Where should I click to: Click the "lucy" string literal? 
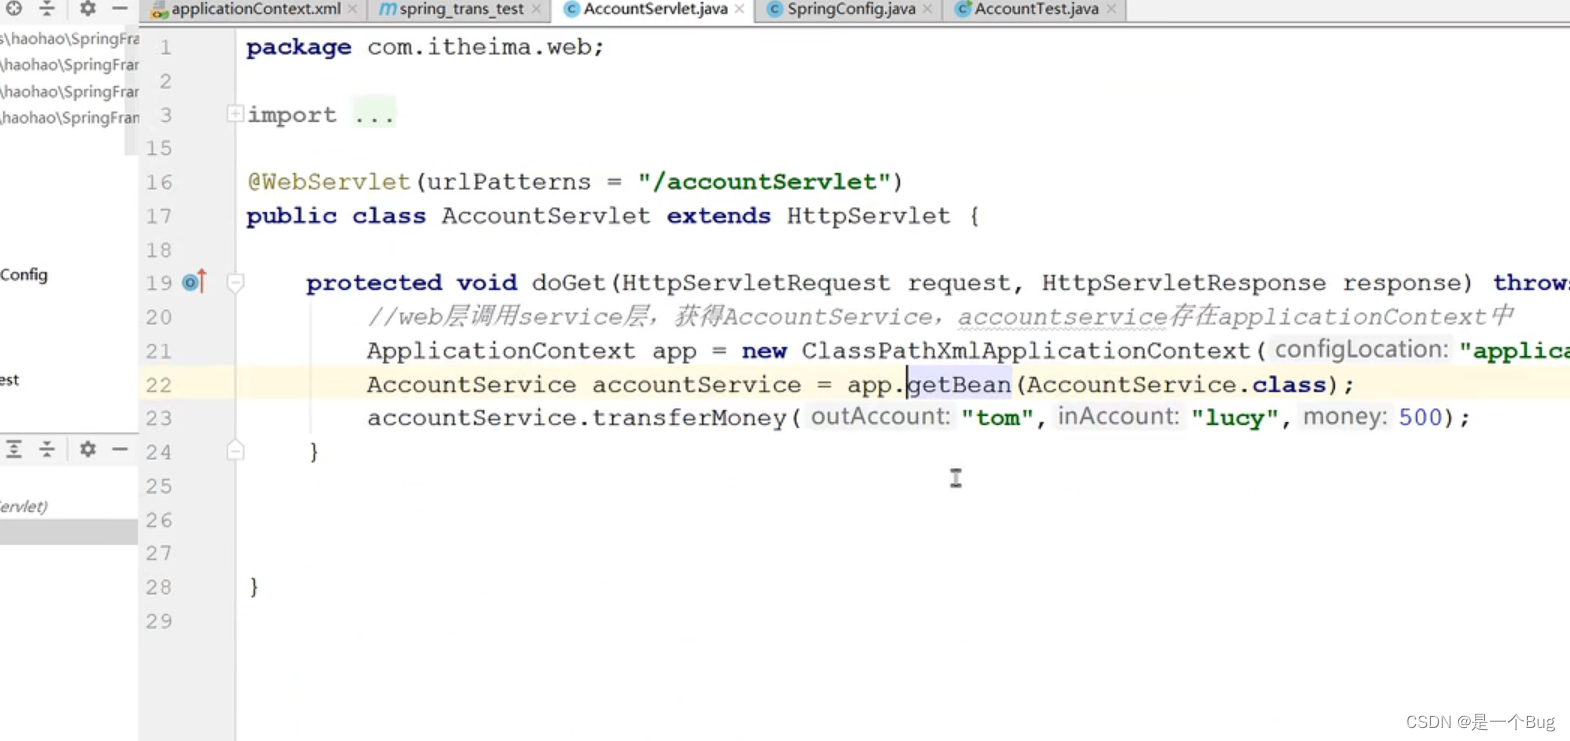click(x=1234, y=418)
